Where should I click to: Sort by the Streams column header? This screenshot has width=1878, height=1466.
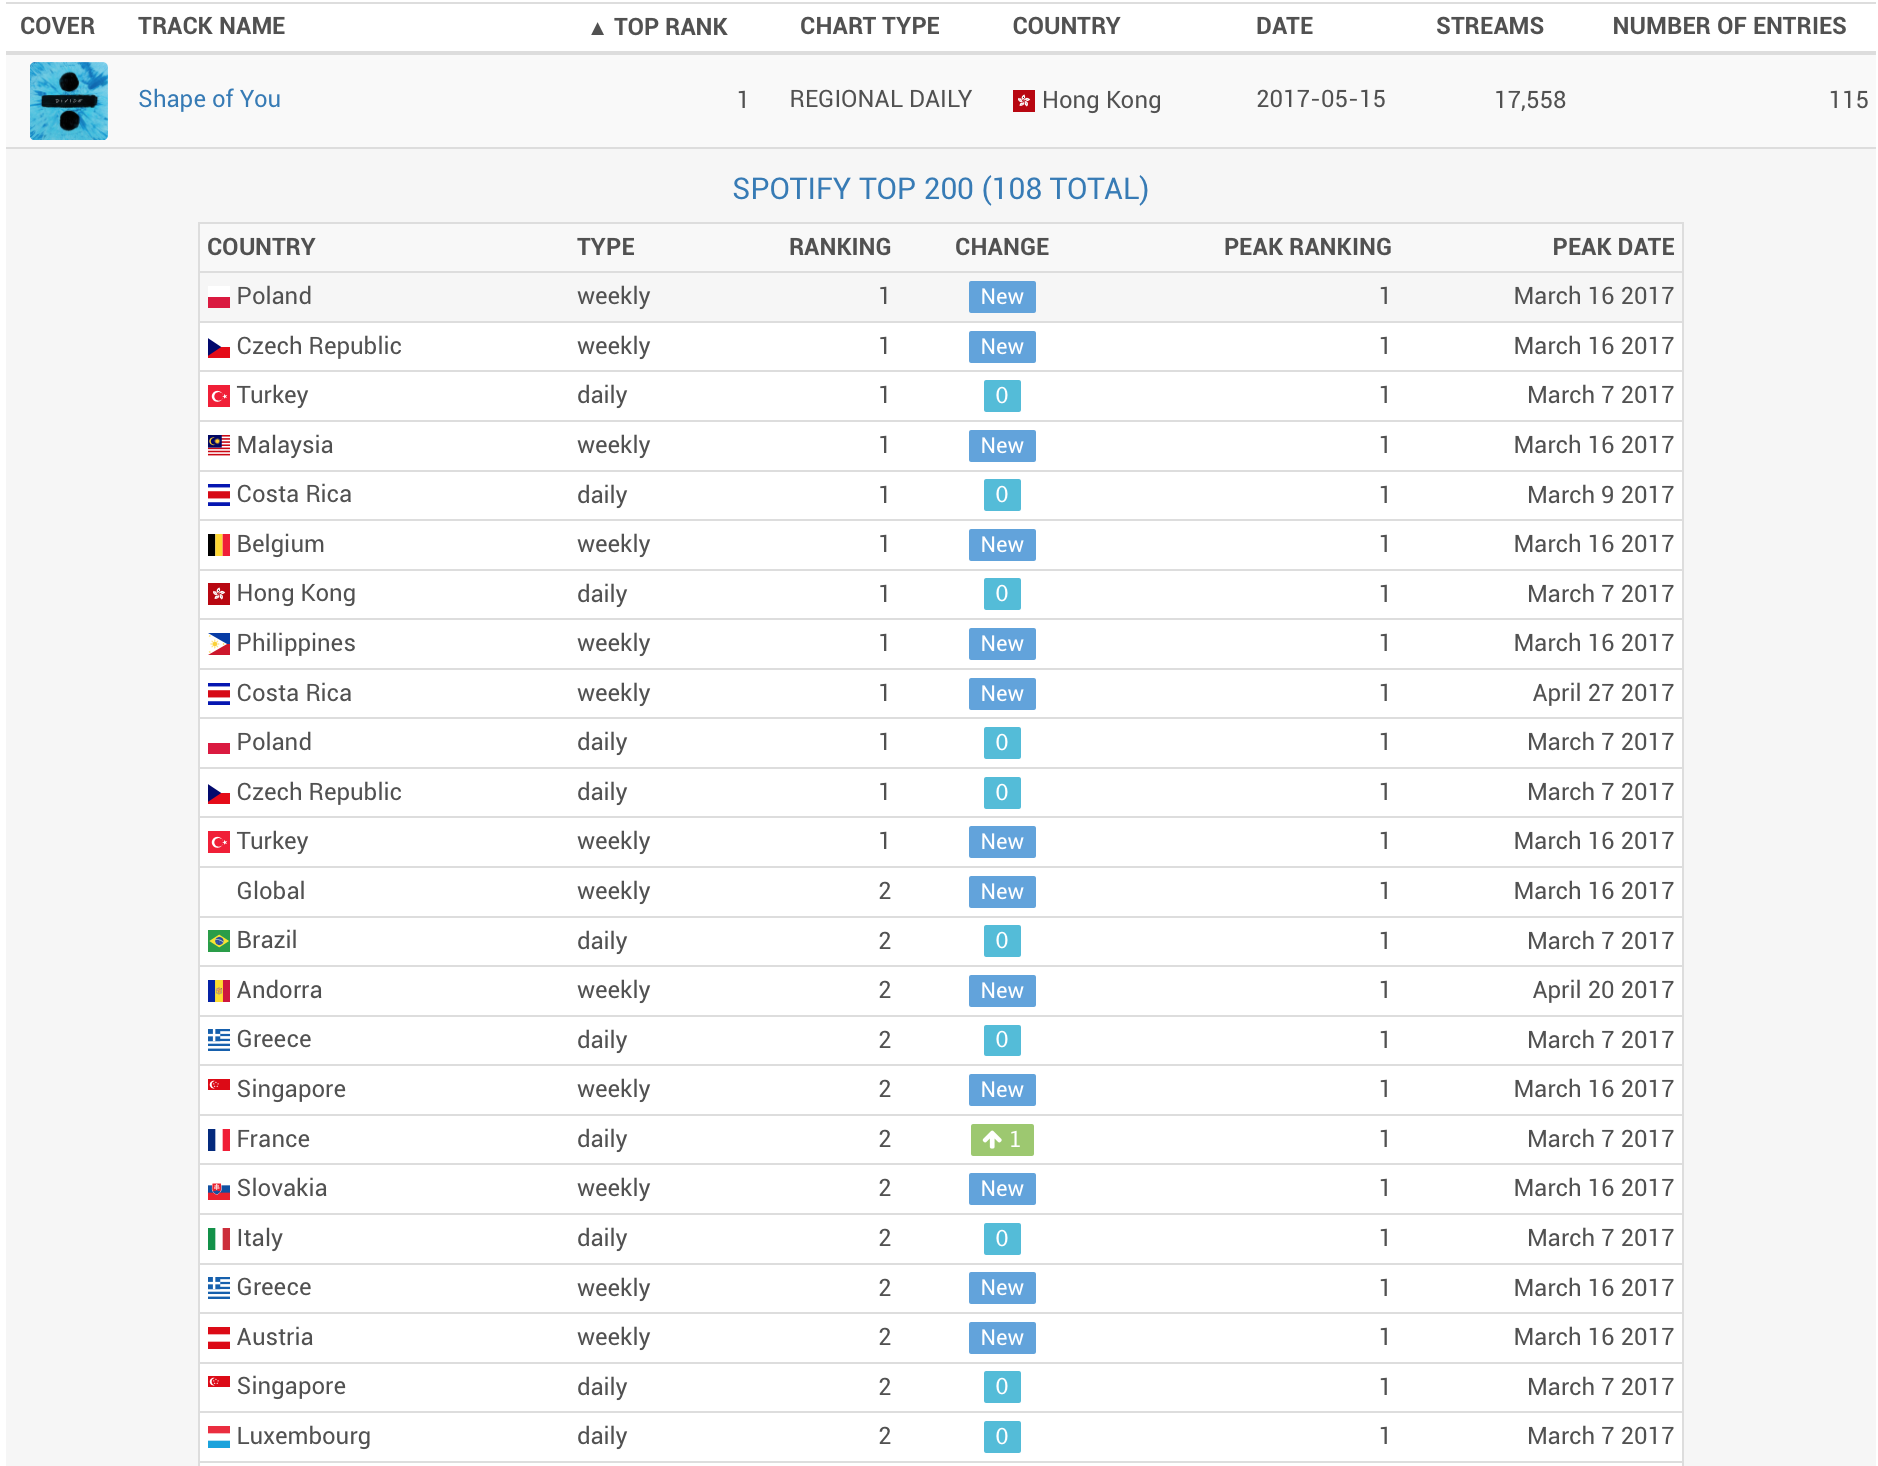[1489, 27]
